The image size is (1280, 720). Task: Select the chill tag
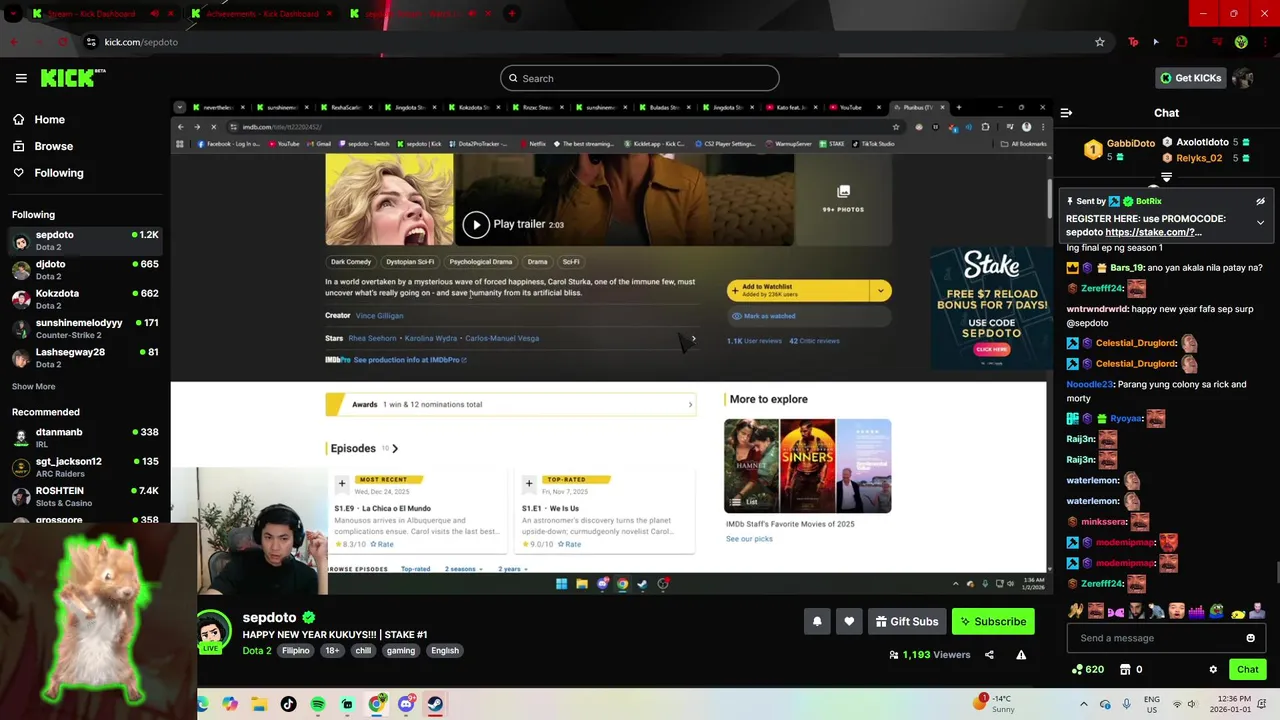point(363,650)
